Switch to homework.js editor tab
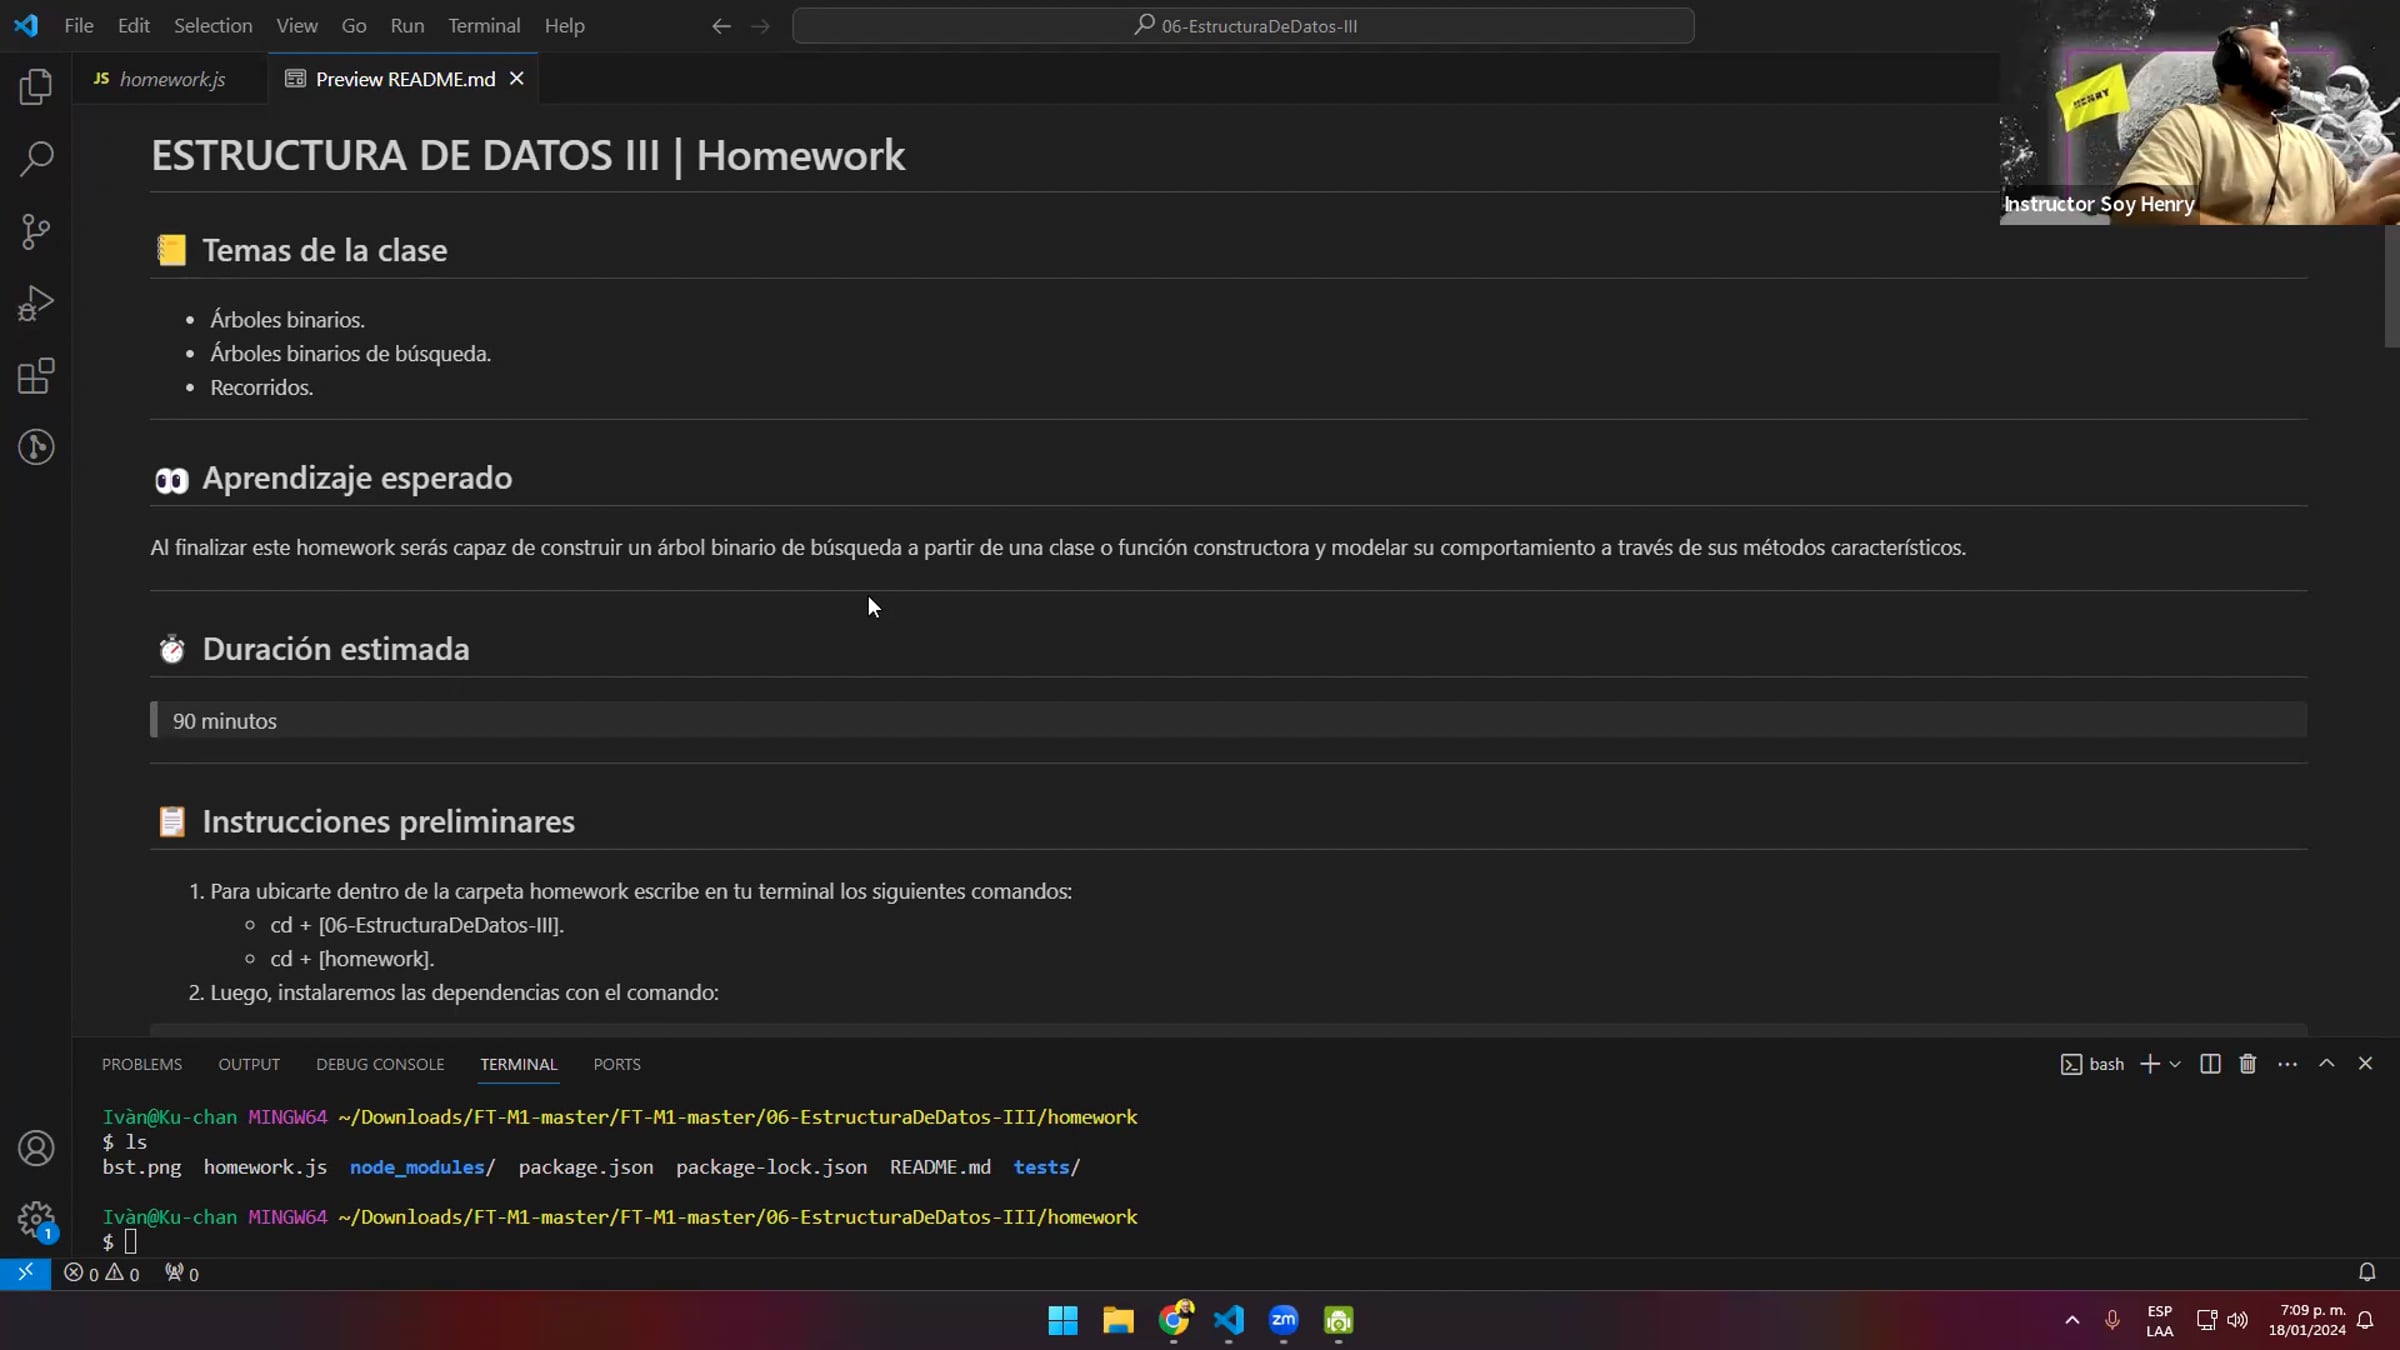2400x1350 pixels. click(171, 79)
